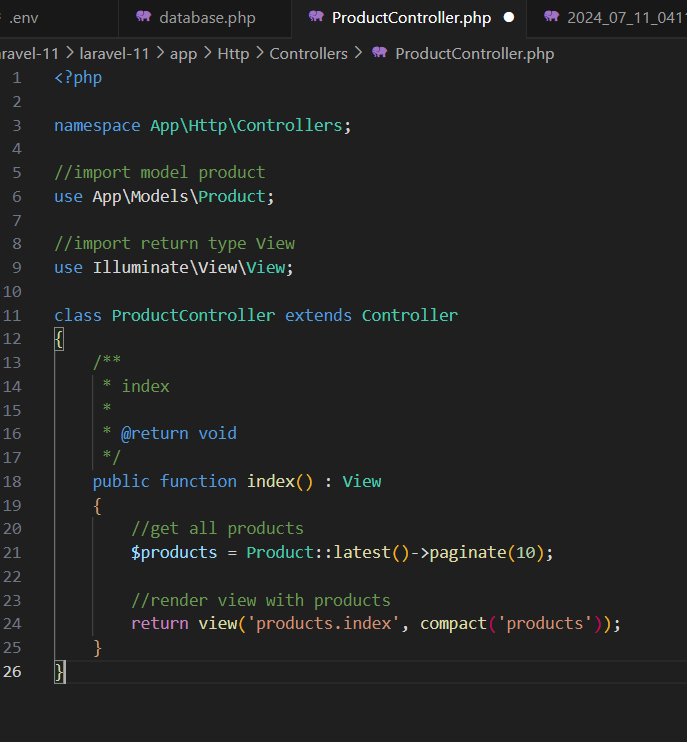Open the laravel-11 breadcrumb folder
The image size is (687, 742).
pos(114,54)
